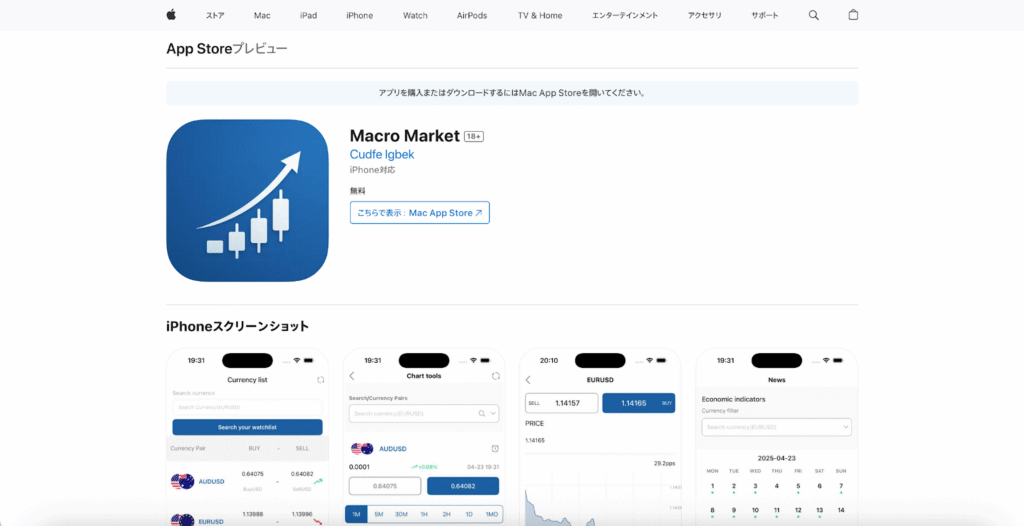This screenshot has width=1024, height=526.
Task: Open the shopping bag icon
Action: pyautogui.click(x=853, y=15)
